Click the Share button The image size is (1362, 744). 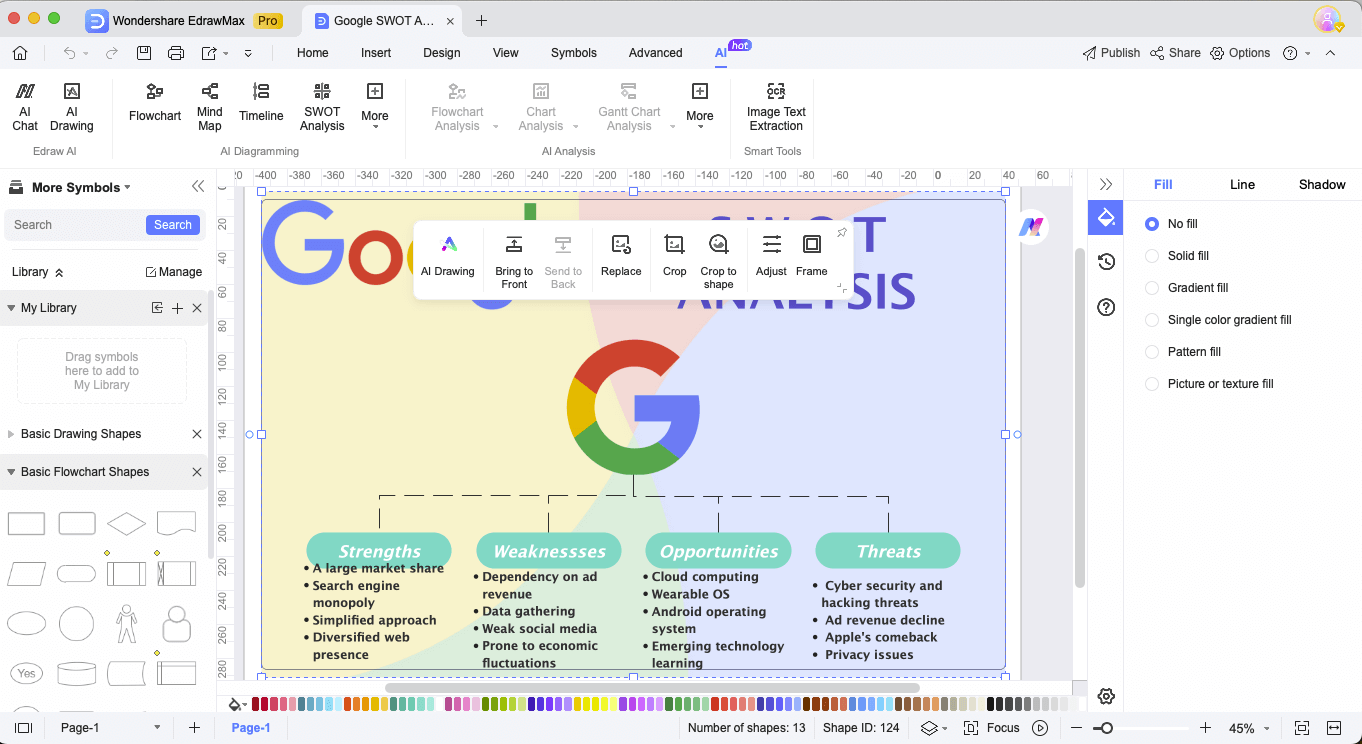click(x=1175, y=53)
